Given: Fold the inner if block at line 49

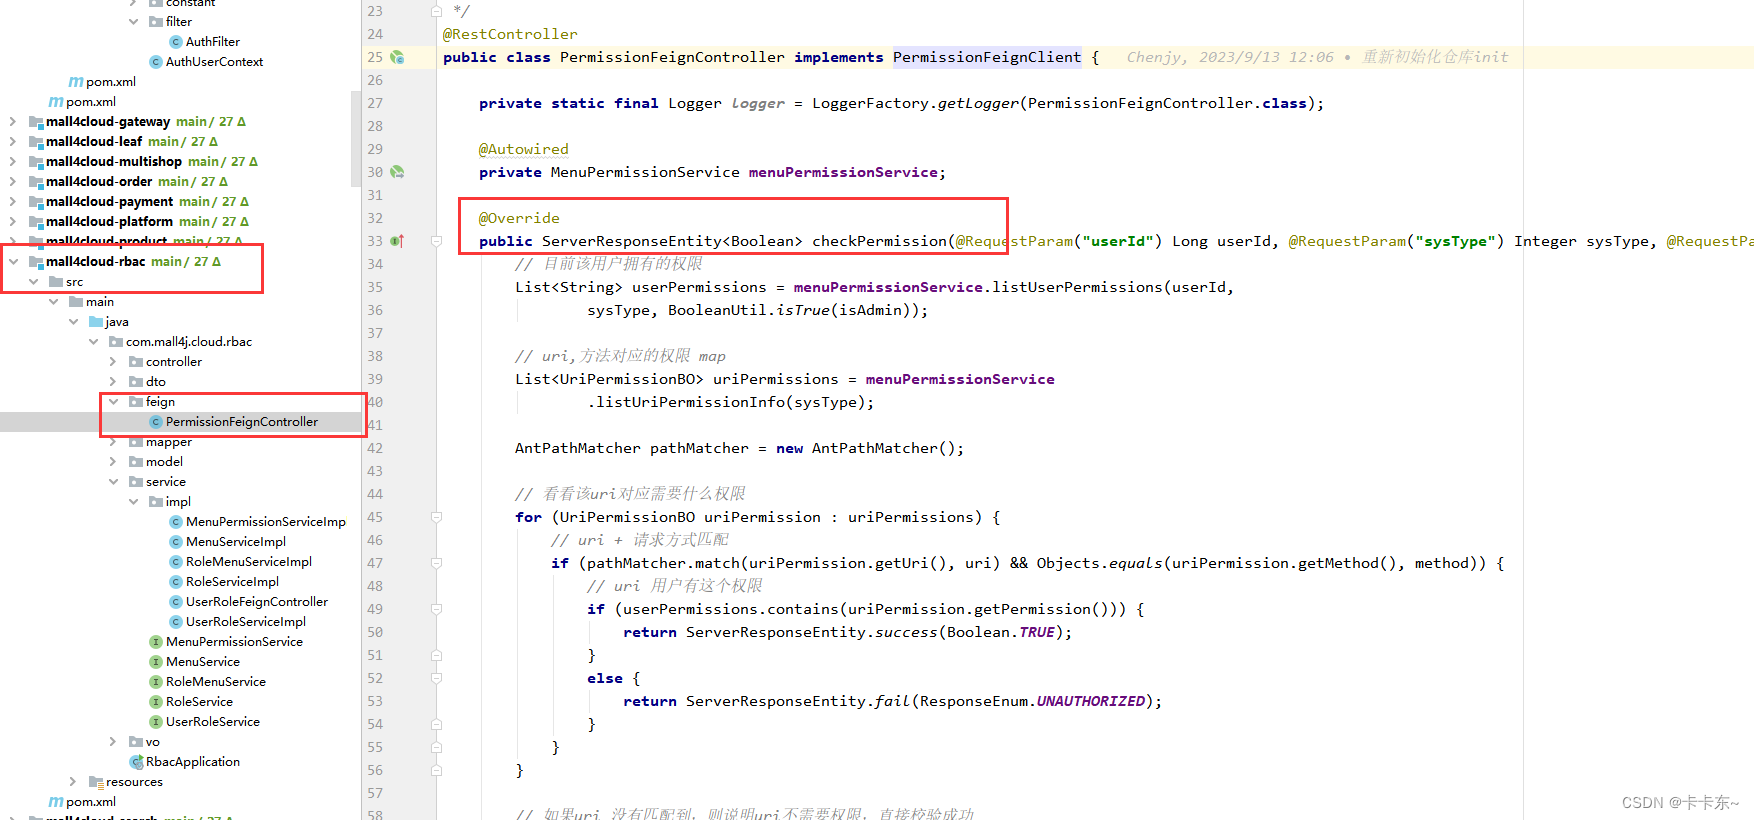Looking at the screenshot, I should click(x=437, y=609).
